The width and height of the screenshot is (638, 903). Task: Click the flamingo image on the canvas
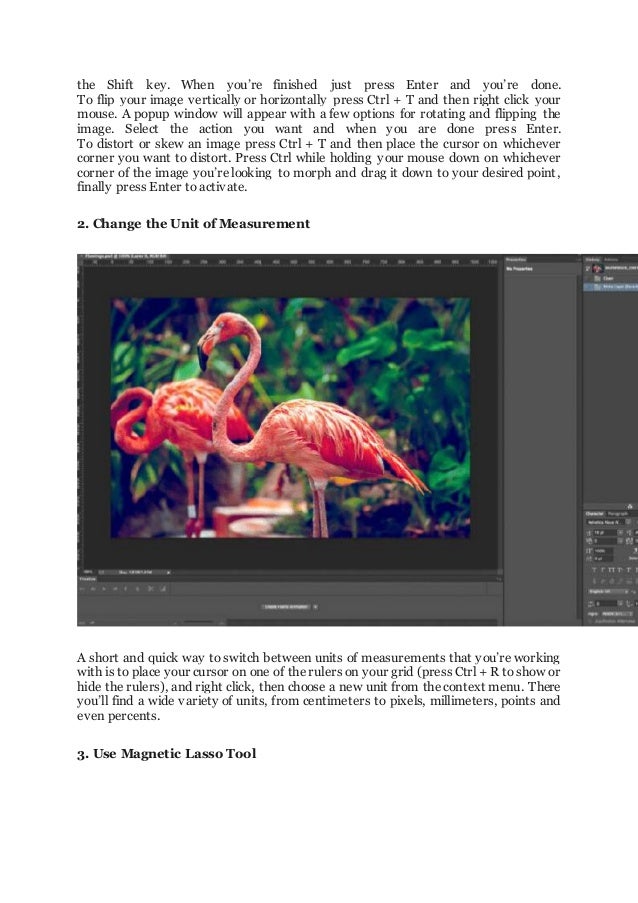coord(291,418)
